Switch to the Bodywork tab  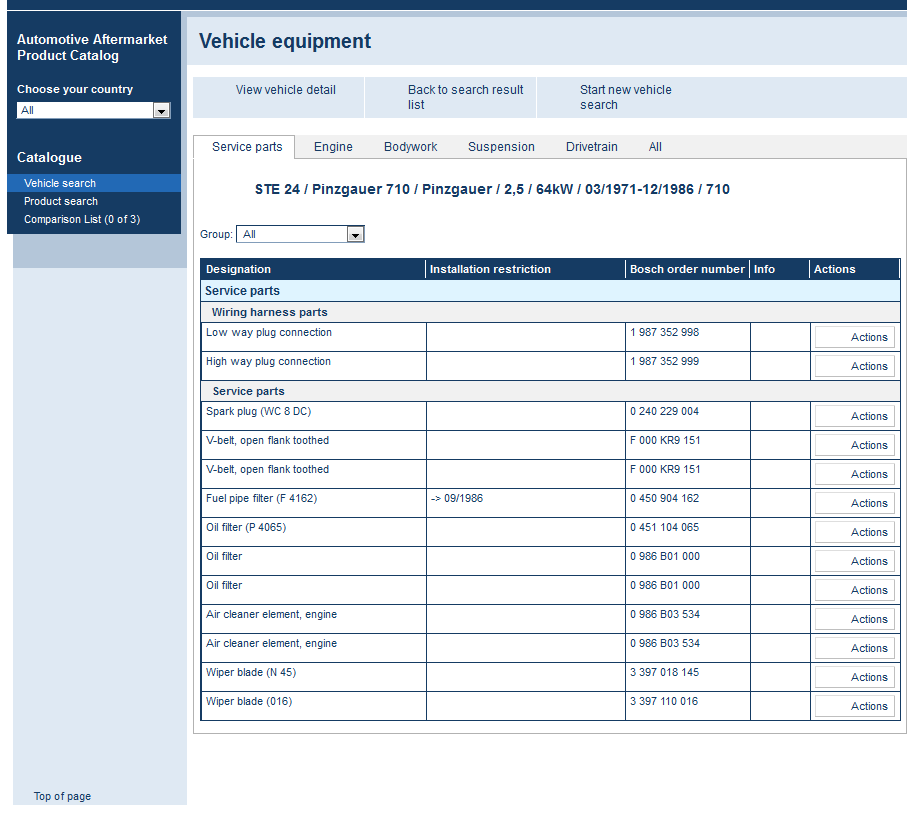pos(410,147)
